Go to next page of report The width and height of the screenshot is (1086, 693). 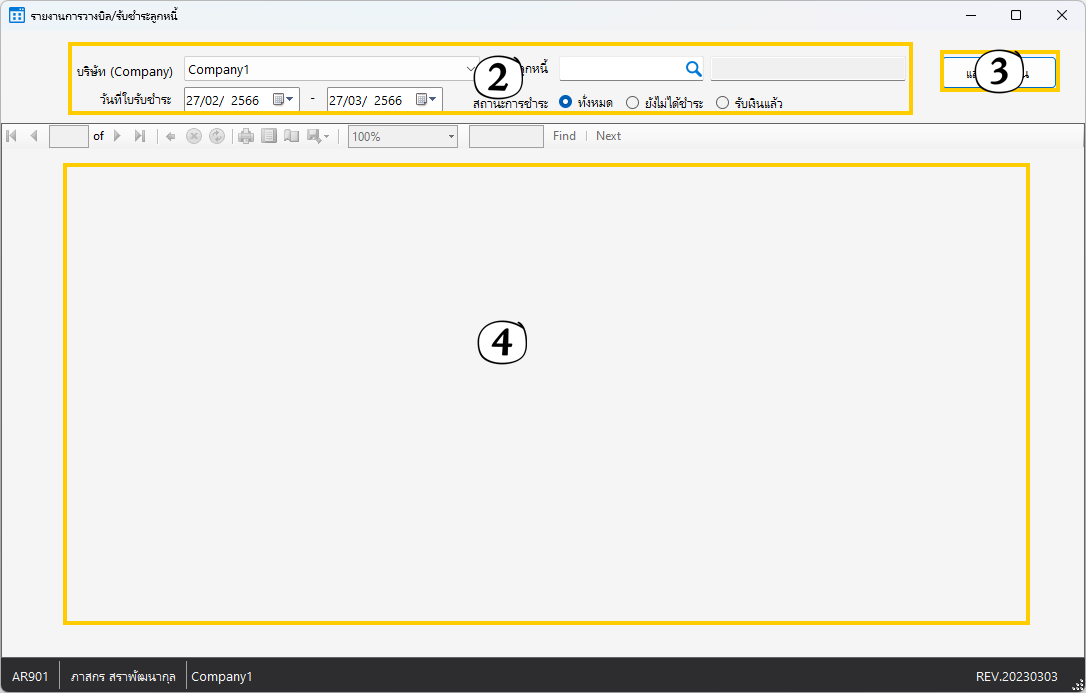(x=118, y=136)
